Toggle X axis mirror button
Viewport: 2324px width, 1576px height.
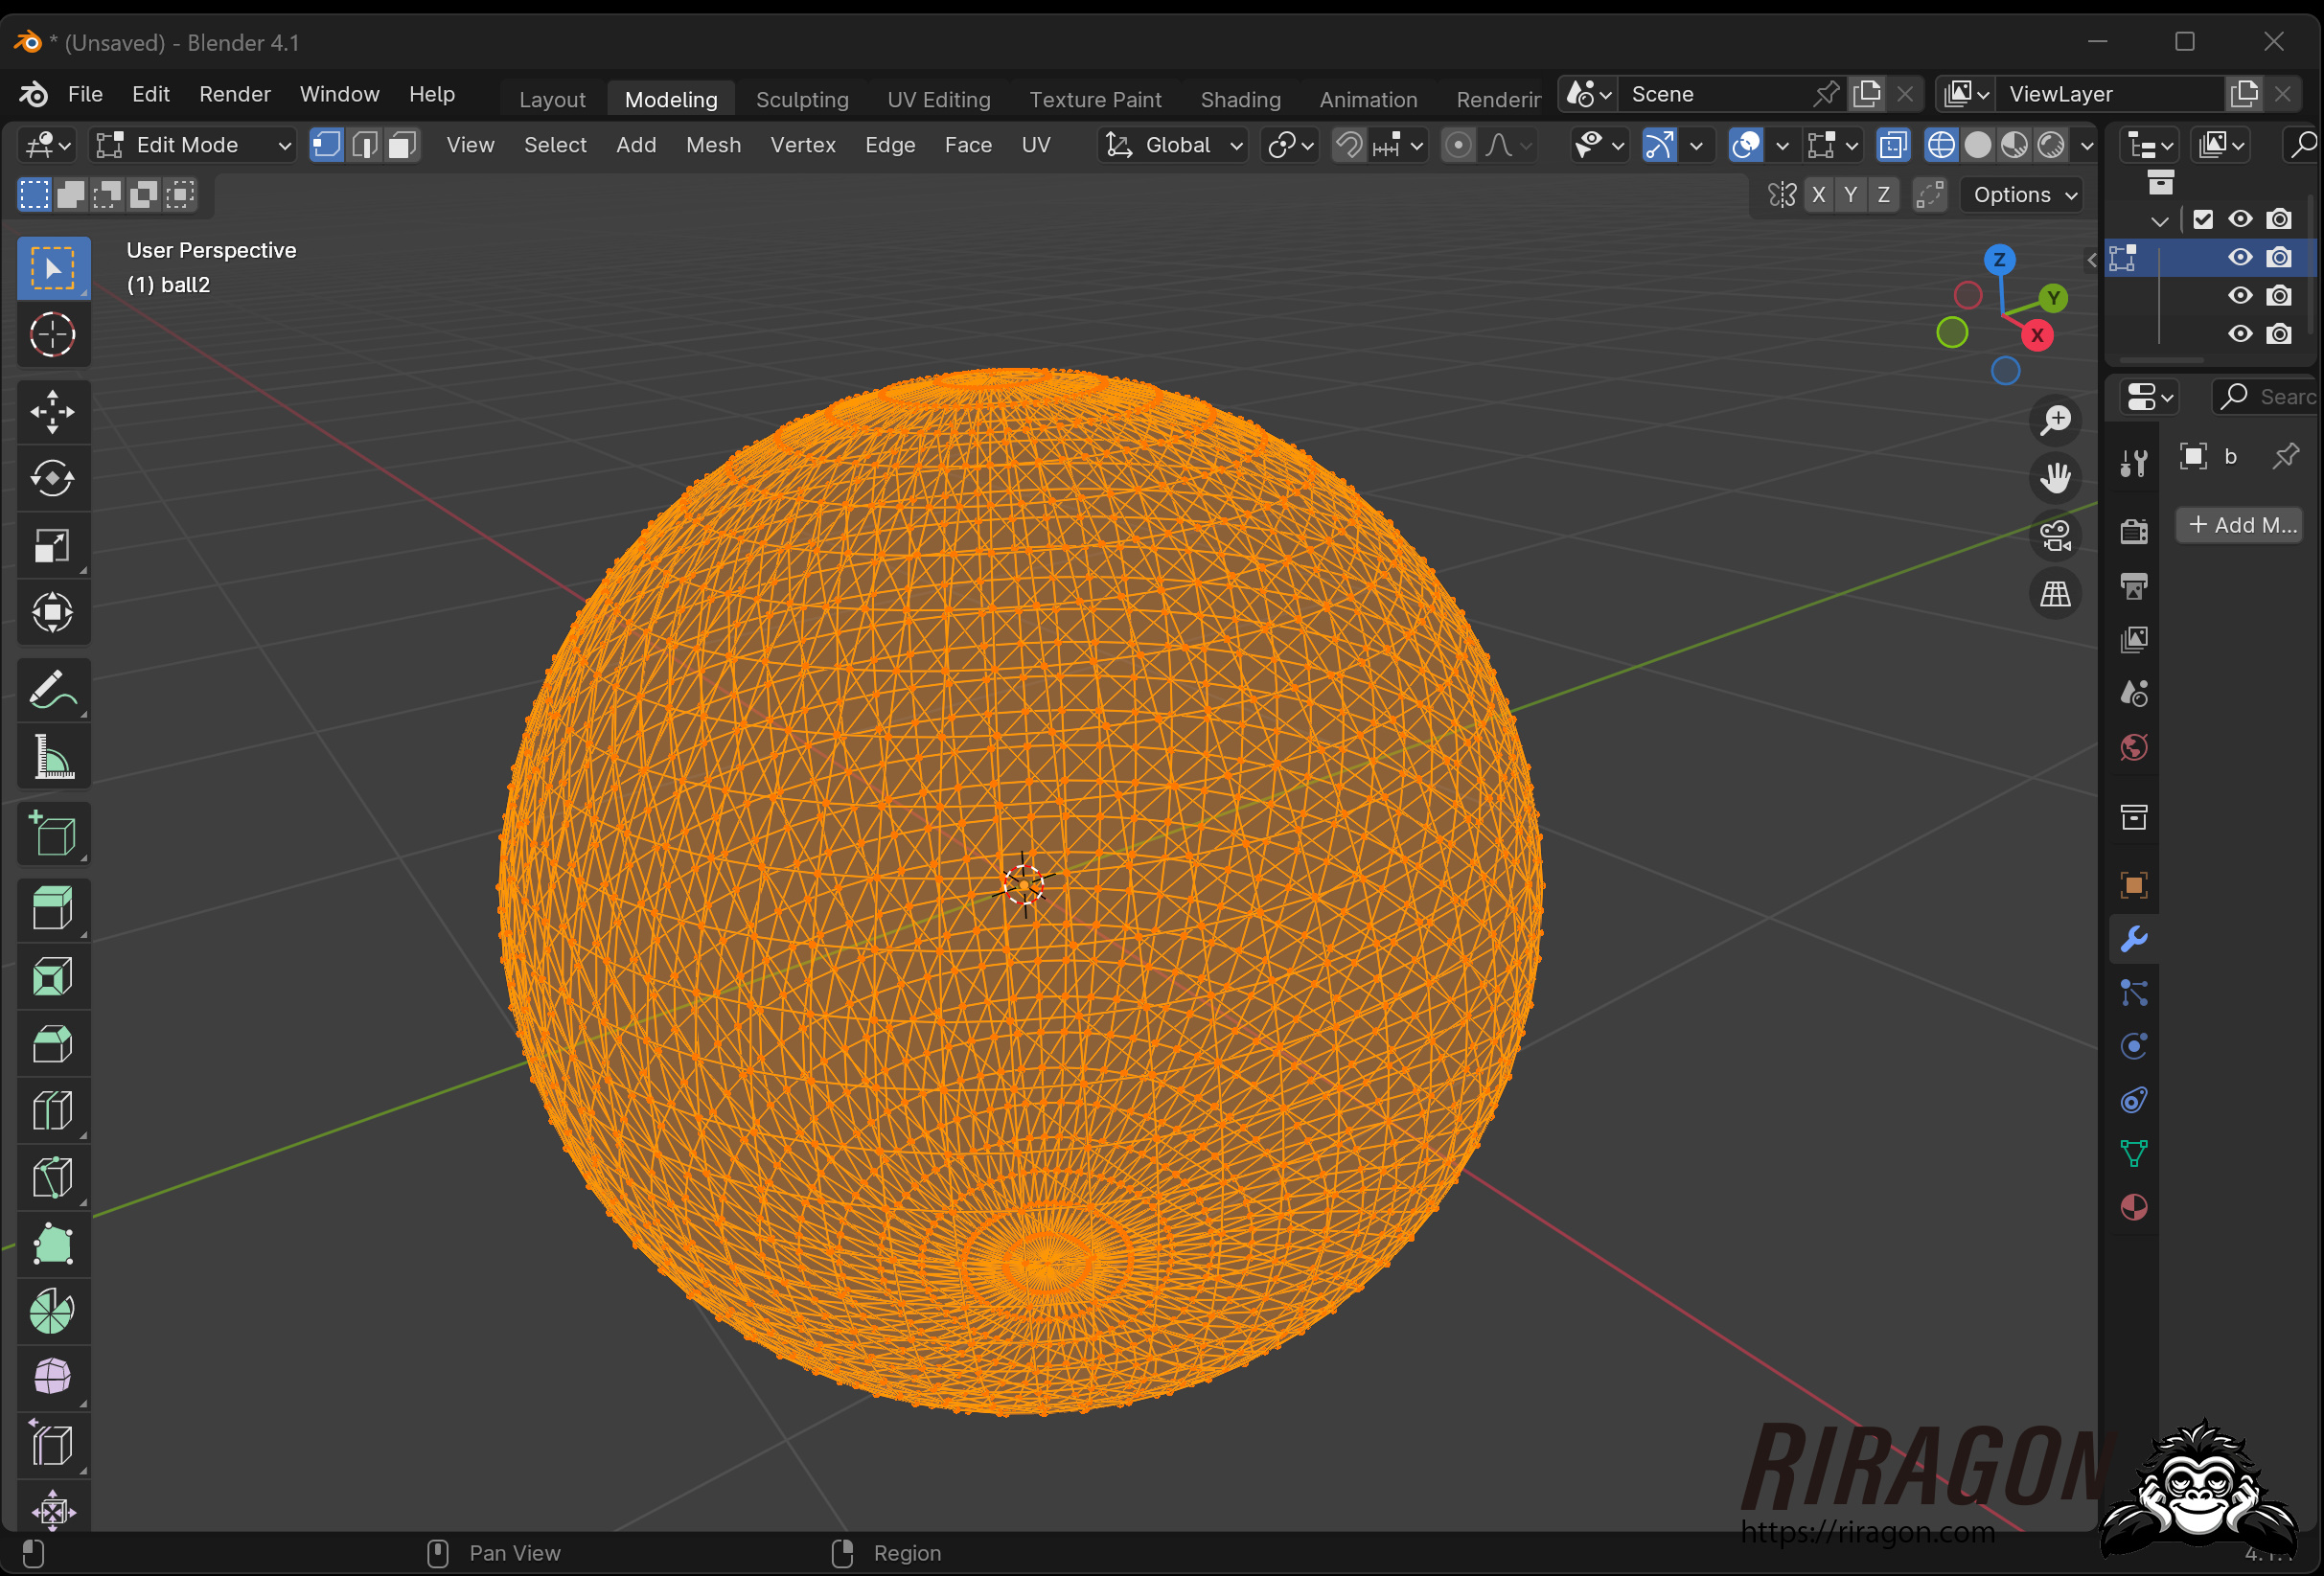[x=1818, y=195]
